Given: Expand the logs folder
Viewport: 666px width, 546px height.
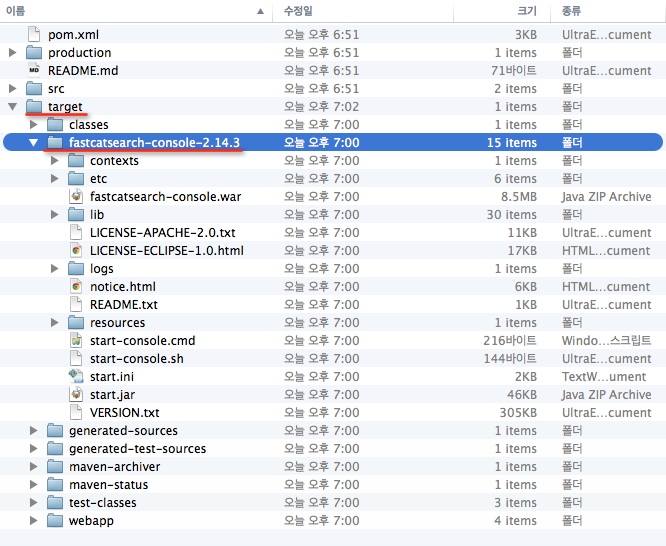Looking at the screenshot, I should (54, 269).
